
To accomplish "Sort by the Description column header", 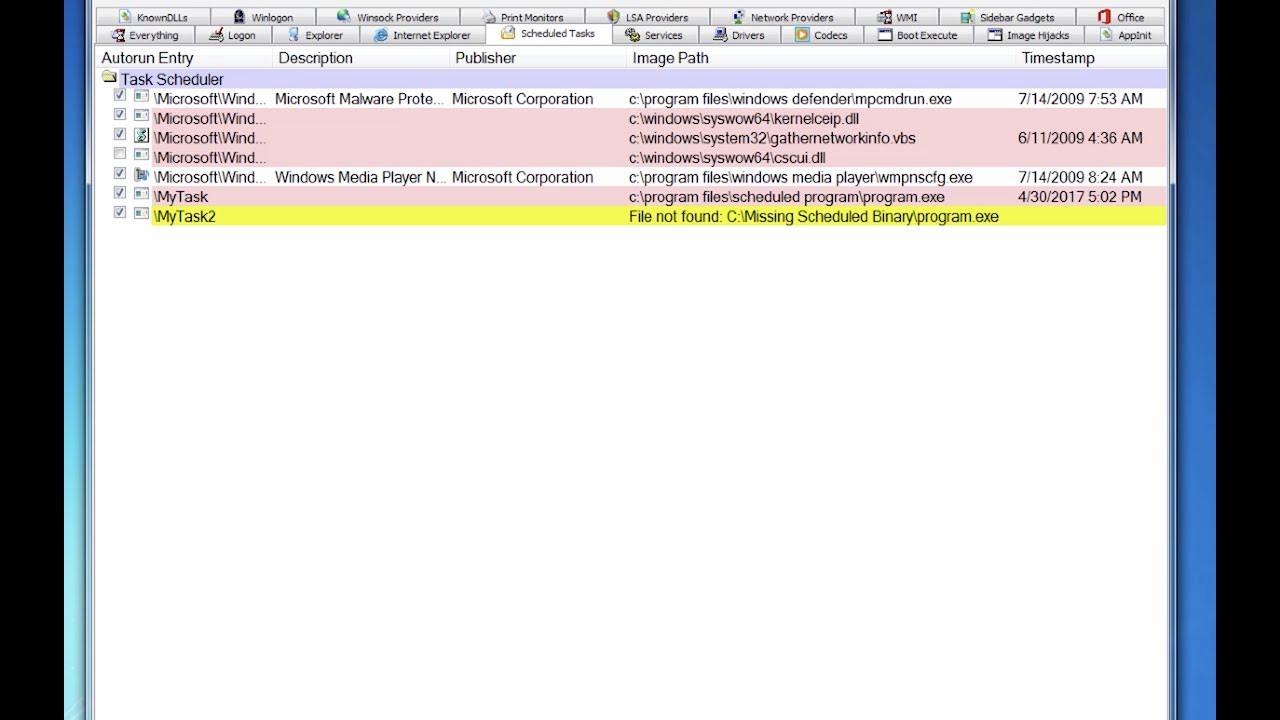I will click(x=361, y=58).
